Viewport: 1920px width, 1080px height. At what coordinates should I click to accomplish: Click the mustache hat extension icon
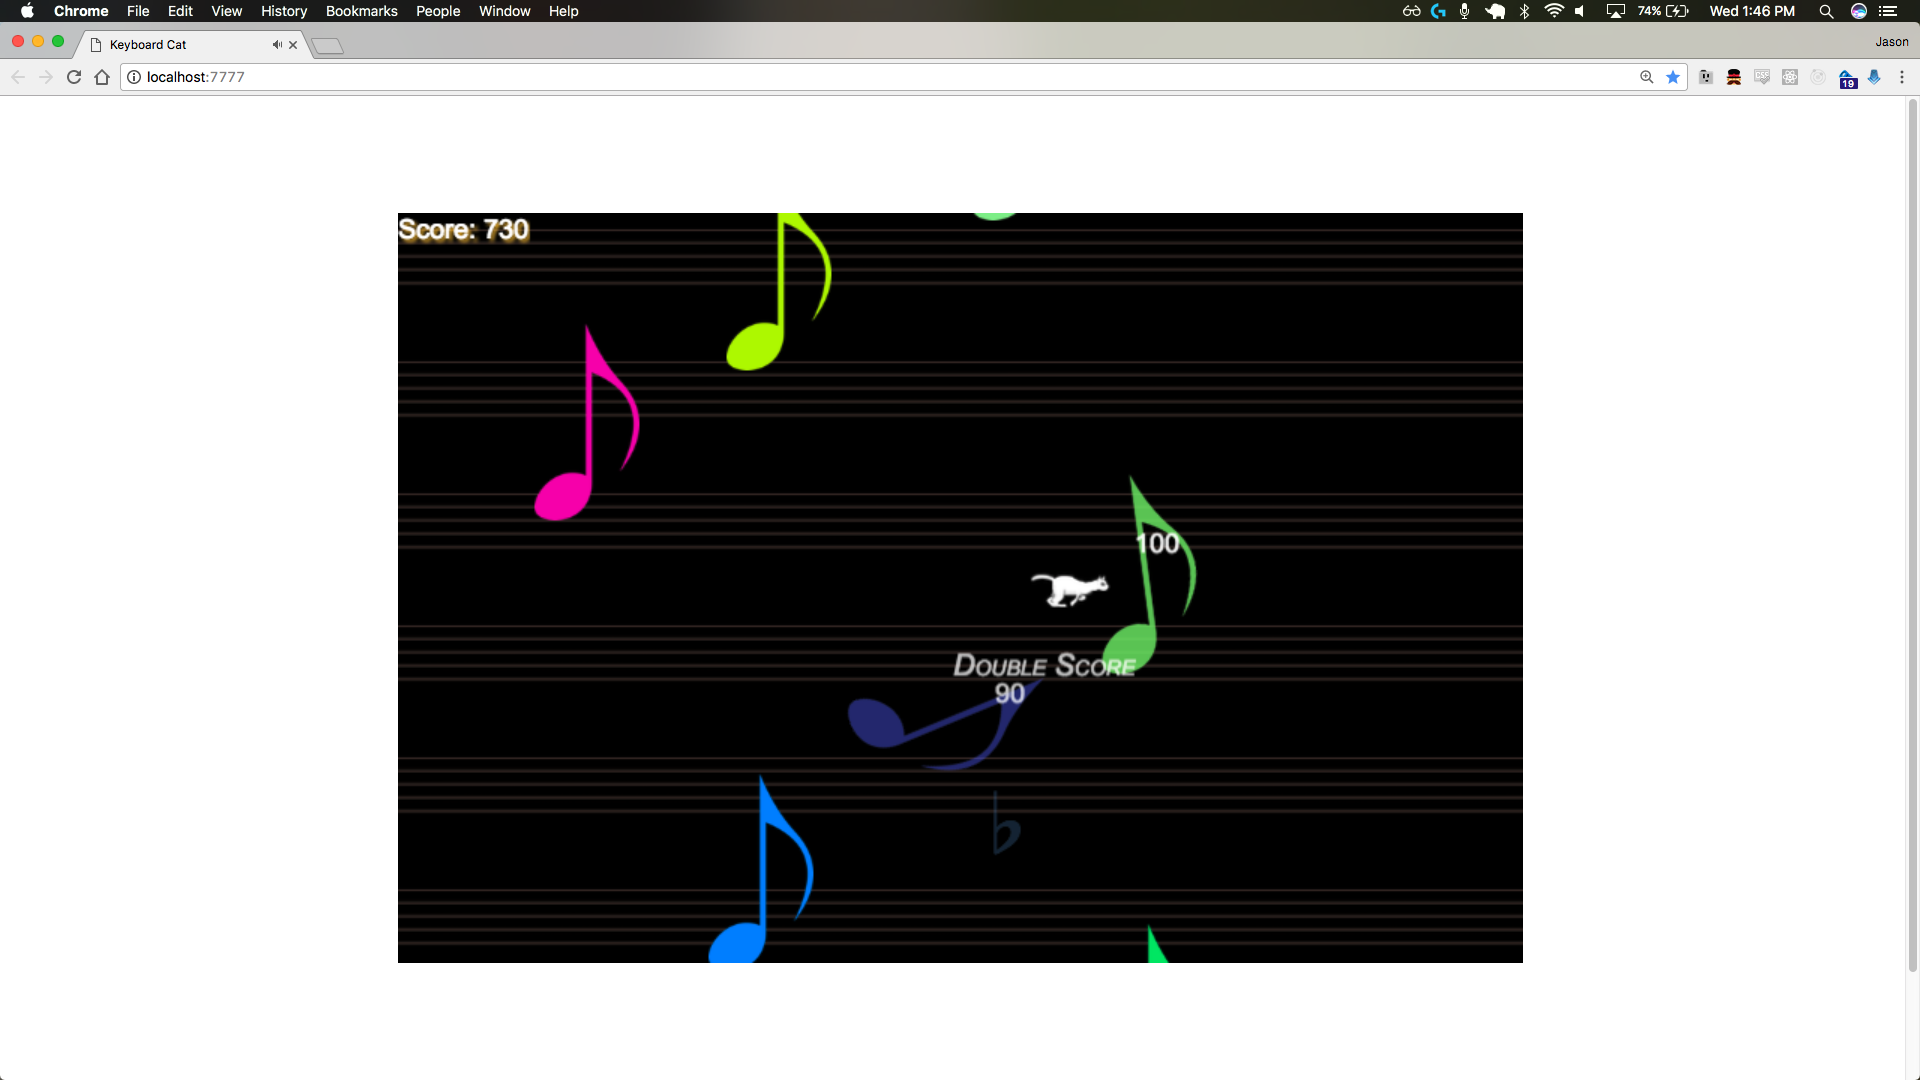pos(1734,77)
